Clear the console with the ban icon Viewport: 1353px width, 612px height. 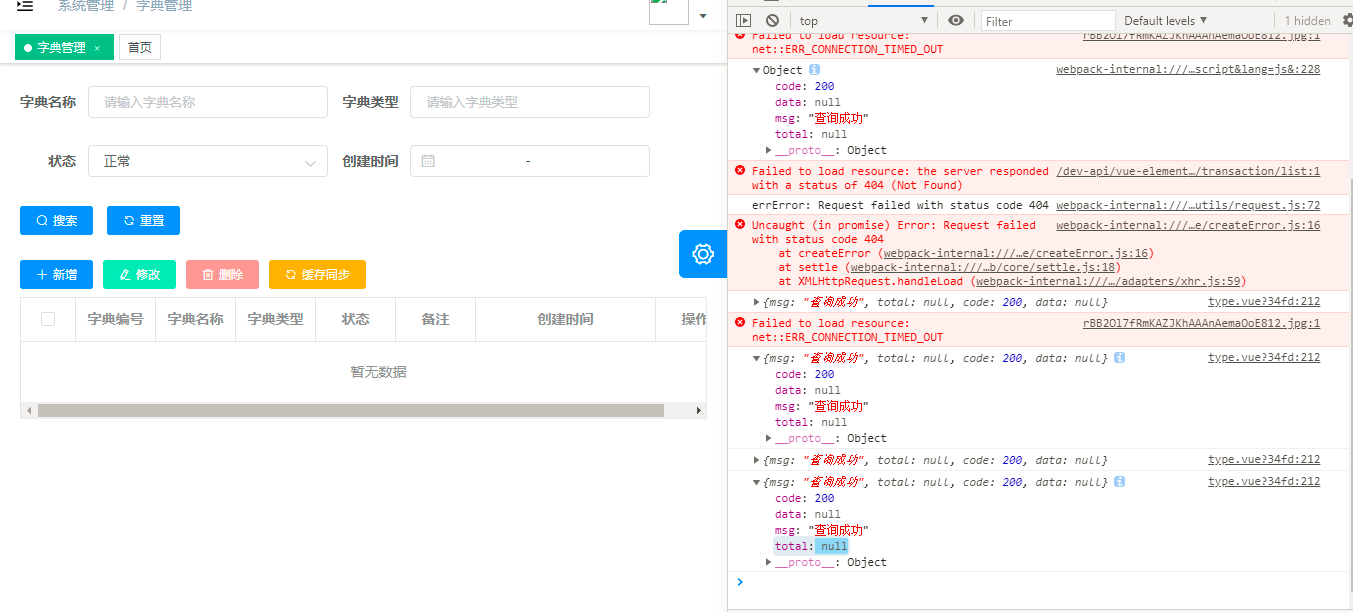pyautogui.click(x=772, y=20)
